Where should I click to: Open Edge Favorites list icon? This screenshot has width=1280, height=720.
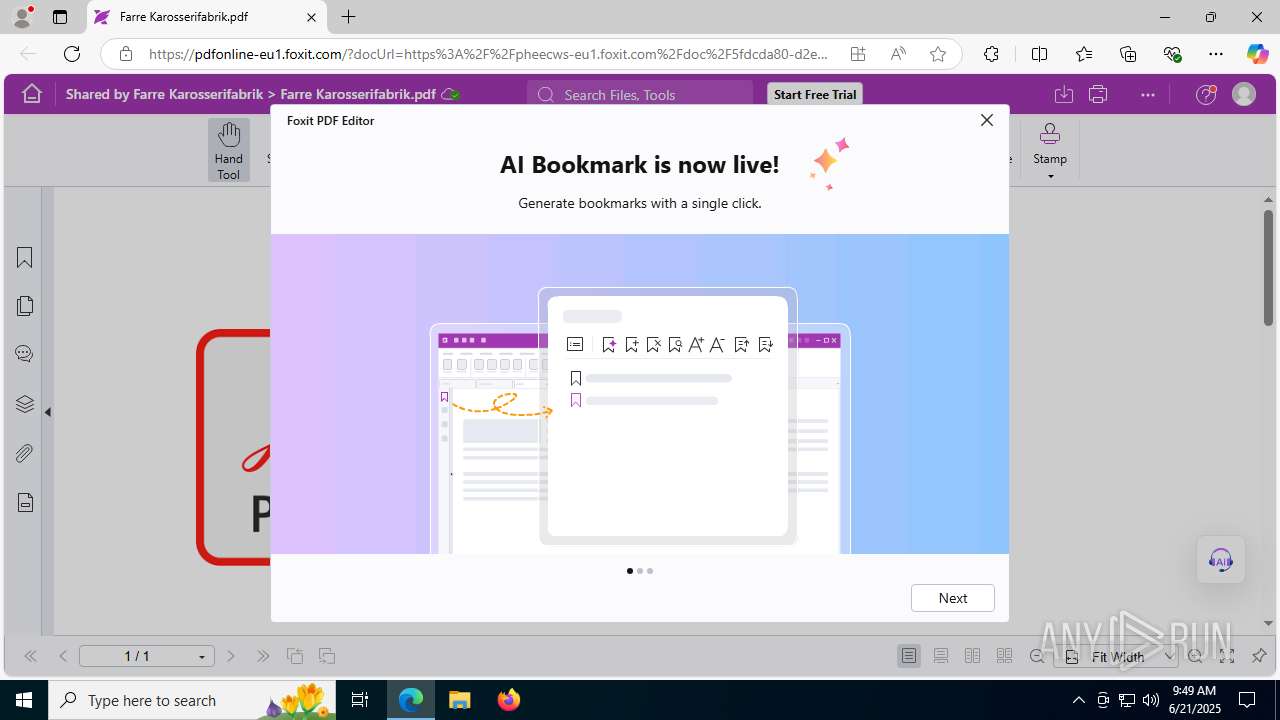[x=1084, y=54]
